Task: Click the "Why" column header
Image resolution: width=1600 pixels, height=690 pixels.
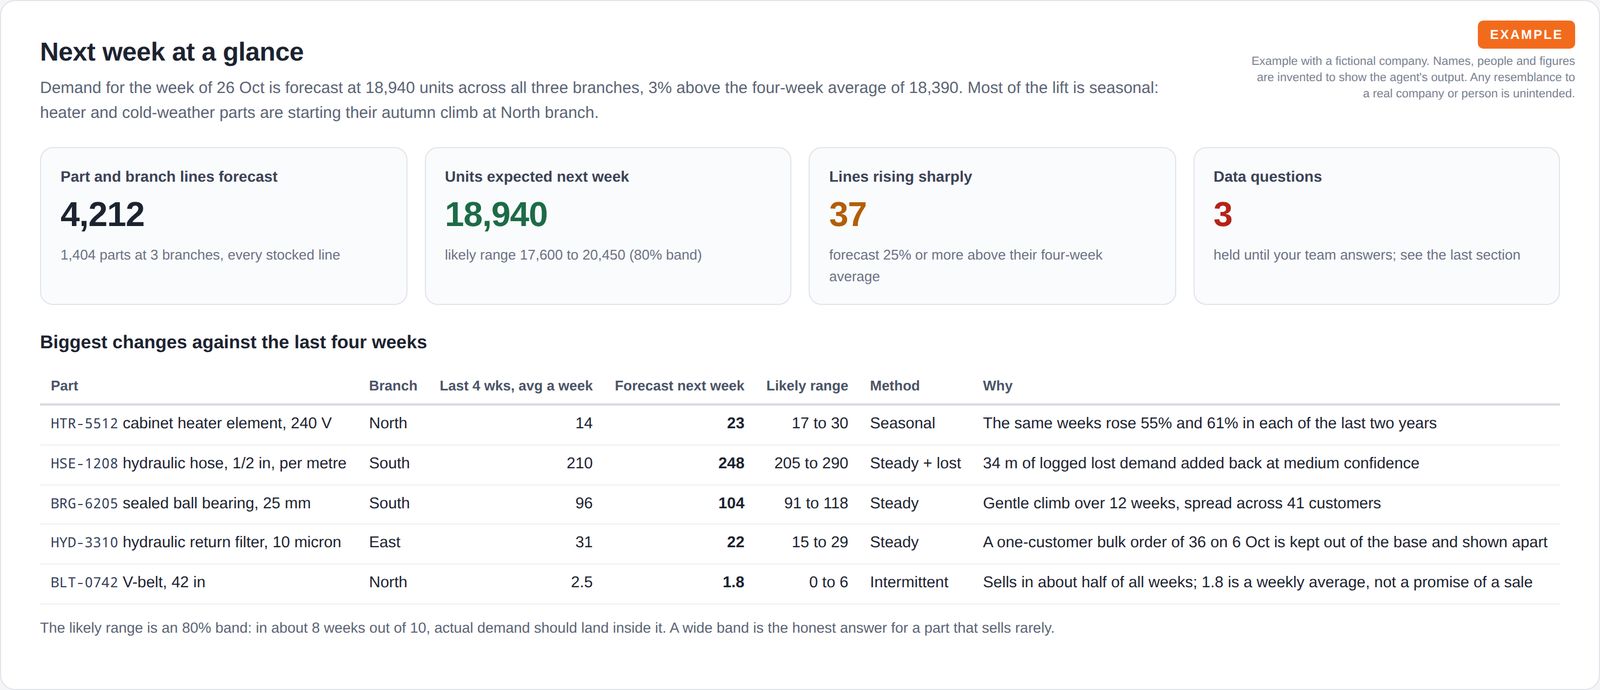Action: point(998,386)
